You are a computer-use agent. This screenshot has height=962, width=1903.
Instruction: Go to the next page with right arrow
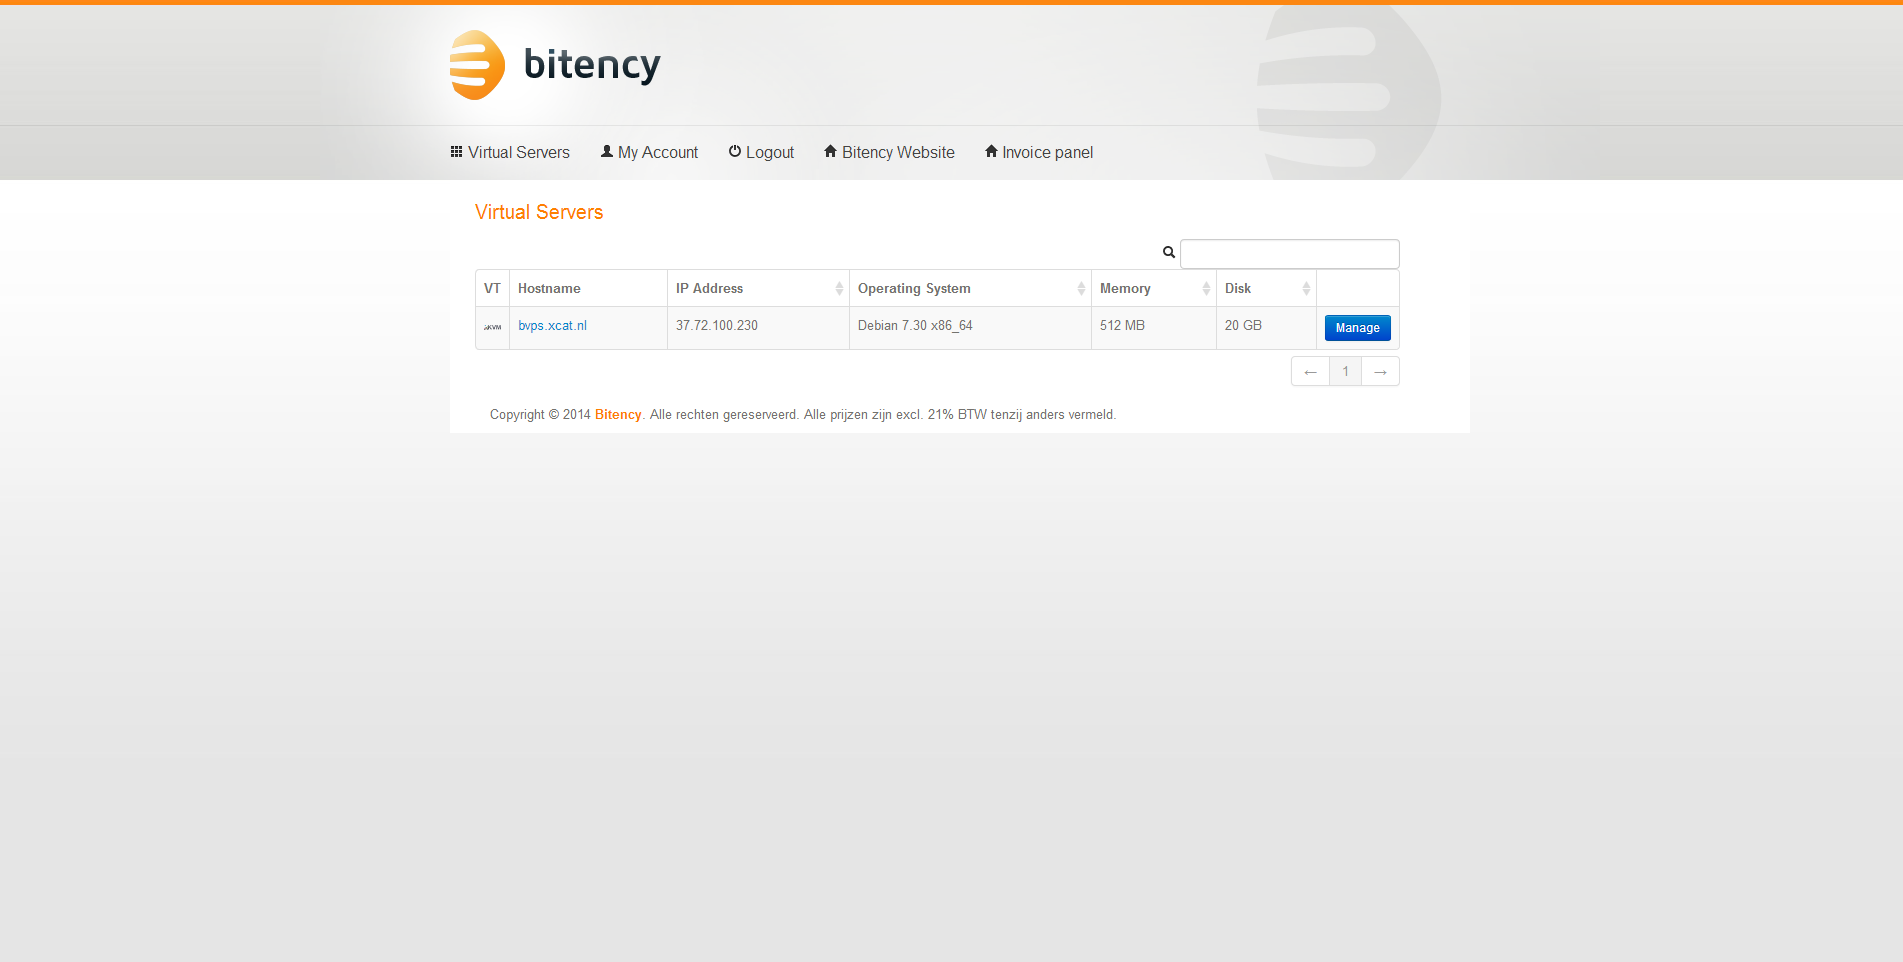click(x=1380, y=372)
